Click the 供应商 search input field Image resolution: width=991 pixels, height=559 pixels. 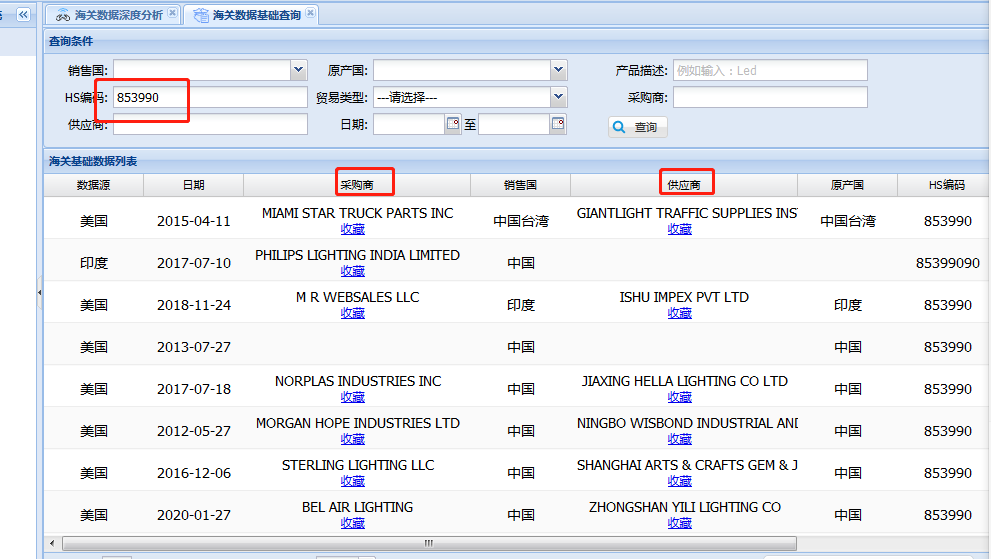click(210, 125)
